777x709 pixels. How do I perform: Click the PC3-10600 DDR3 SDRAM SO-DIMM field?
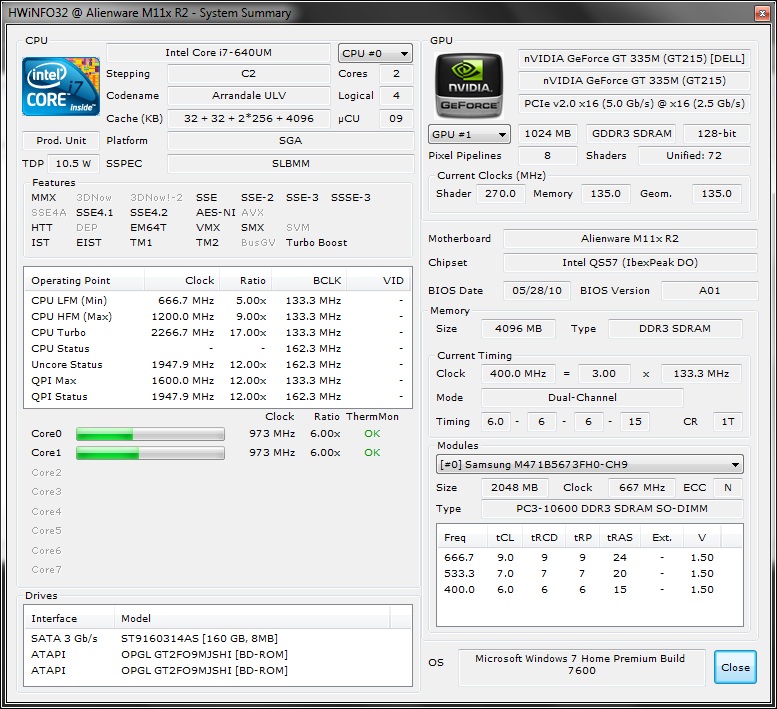612,509
